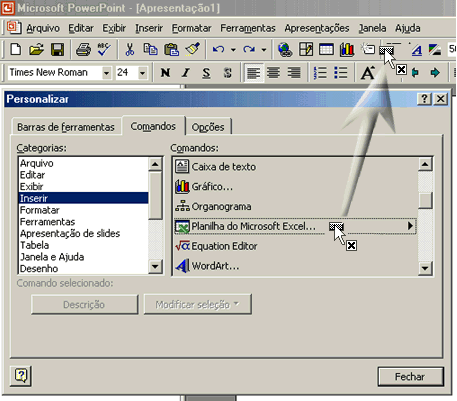Toggle align right paragraph button
The image size is (457, 401).
294,73
